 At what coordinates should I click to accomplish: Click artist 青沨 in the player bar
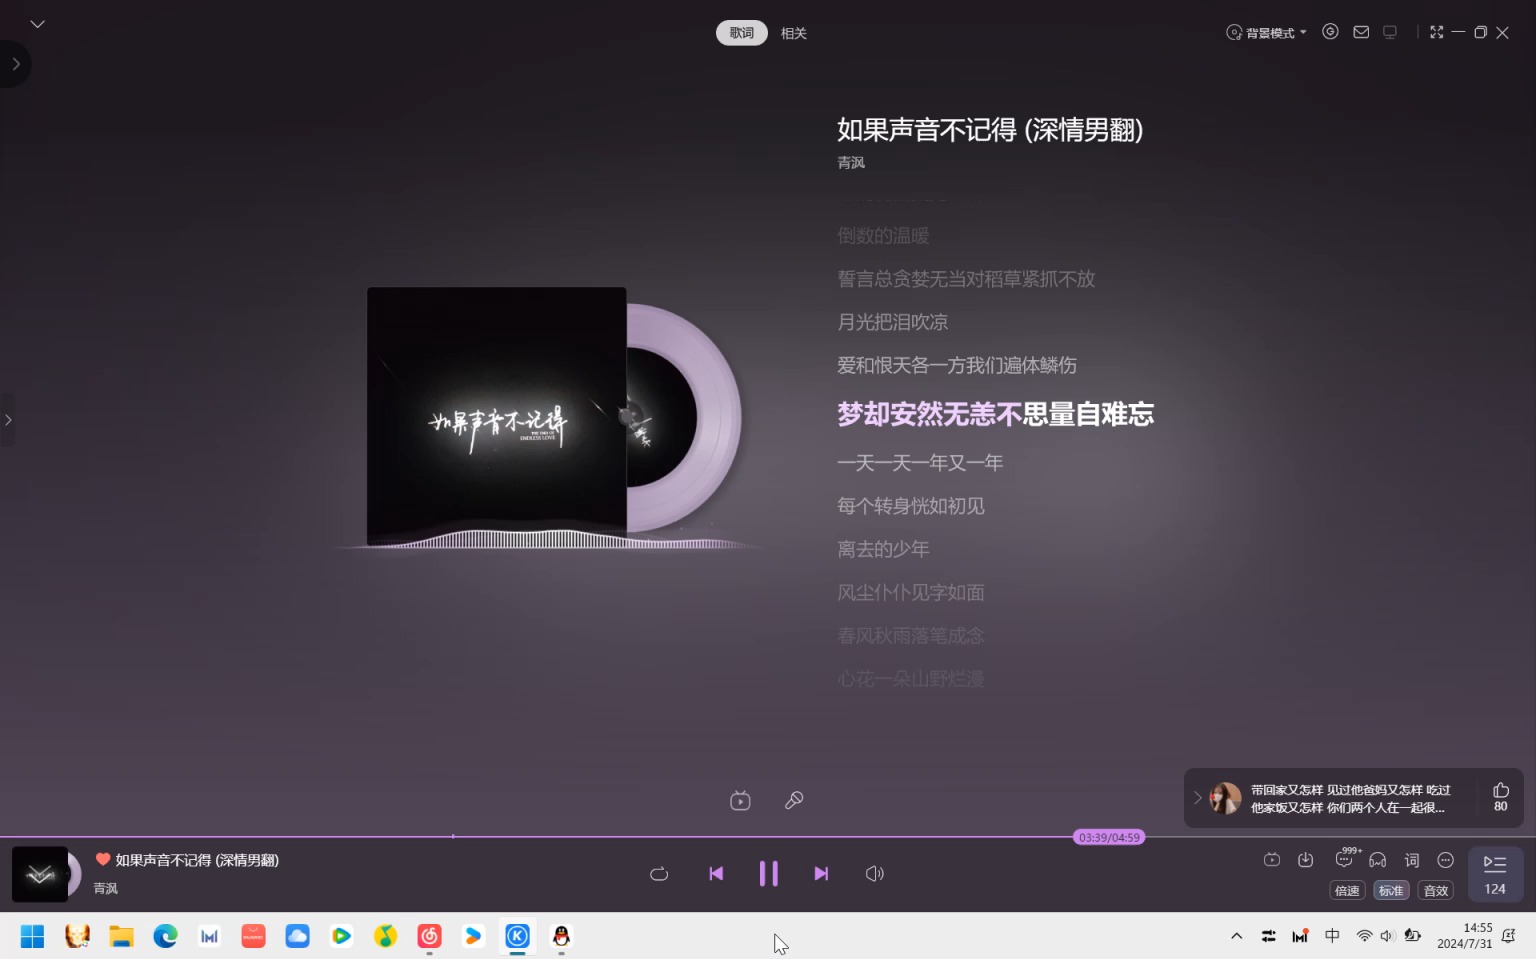[106, 888]
